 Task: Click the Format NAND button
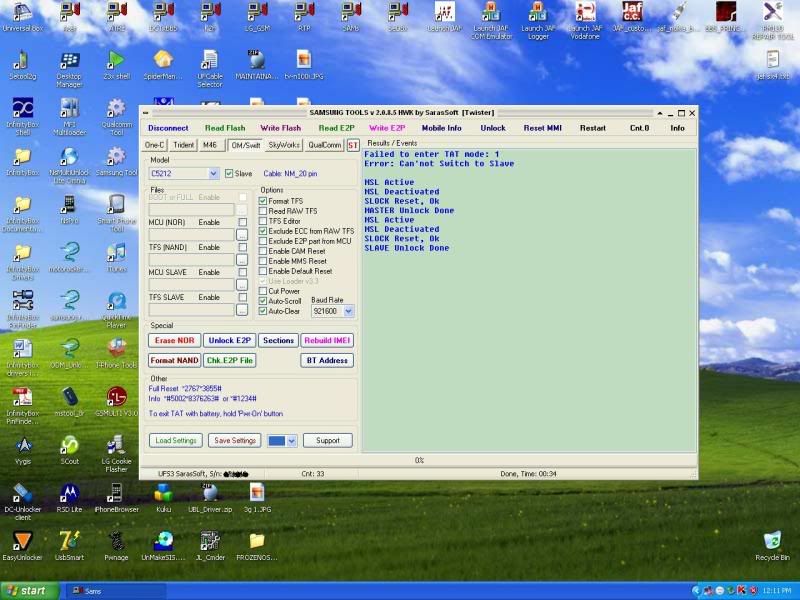174,360
